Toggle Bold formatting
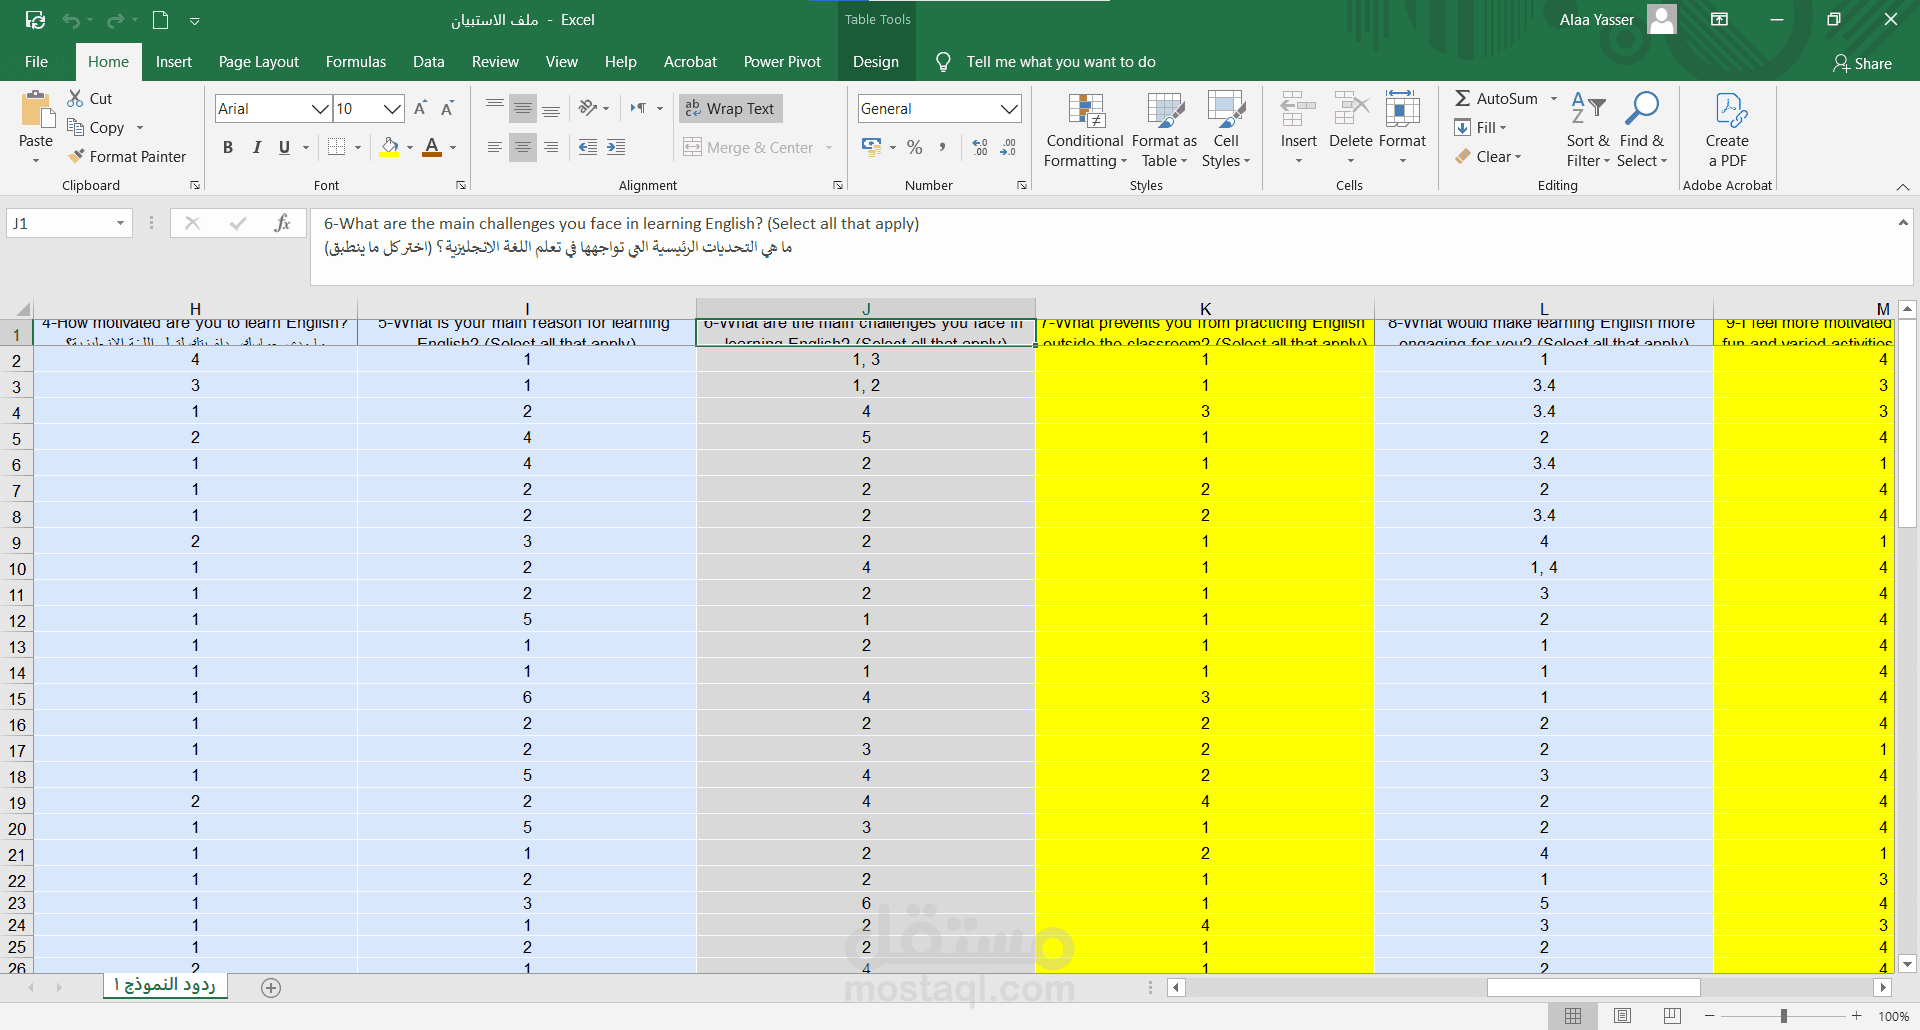 (228, 147)
